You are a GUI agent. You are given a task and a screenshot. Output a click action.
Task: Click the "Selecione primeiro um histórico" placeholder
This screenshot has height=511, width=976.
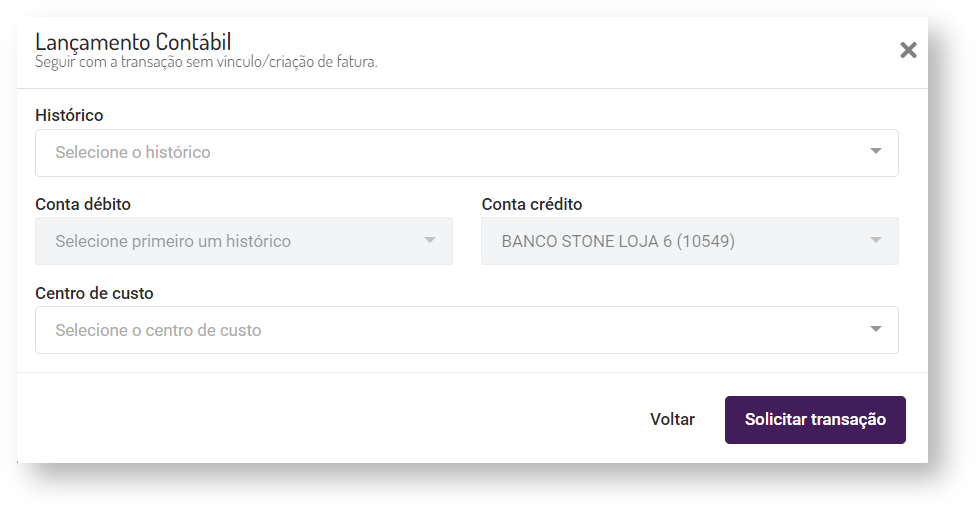pos(173,241)
